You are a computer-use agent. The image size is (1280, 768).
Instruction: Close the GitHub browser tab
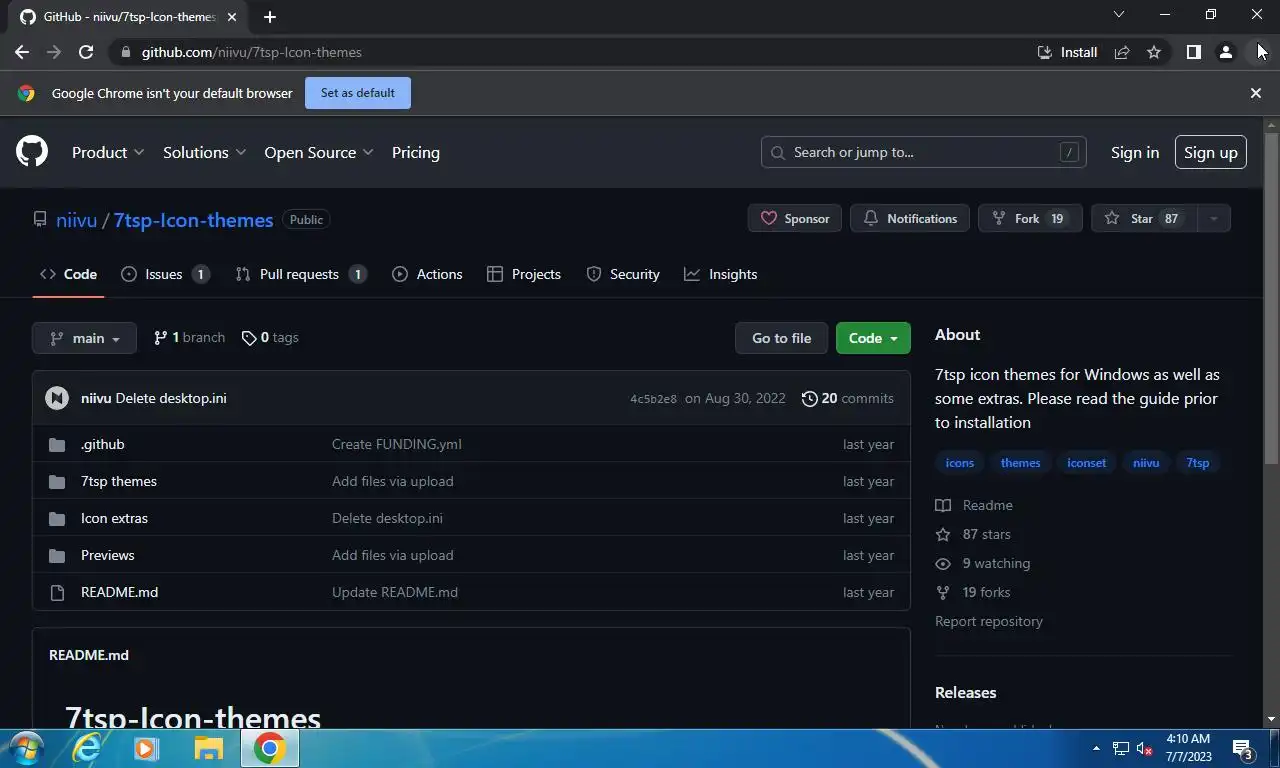pyautogui.click(x=231, y=17)
